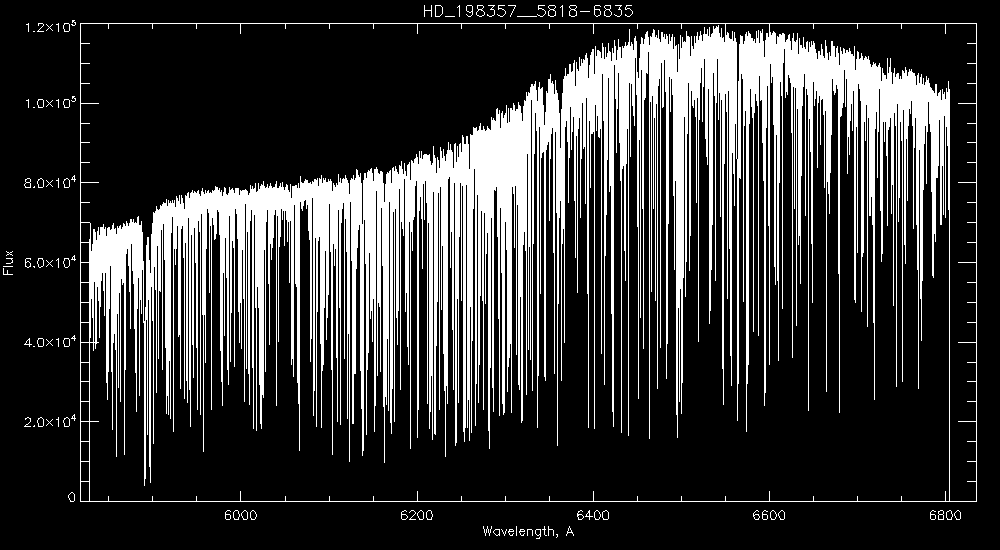Viewport: 1000px width, 550px height.
Task: Click the 8.0×10^4 y-axis tick label
Action: coord(50,184)
